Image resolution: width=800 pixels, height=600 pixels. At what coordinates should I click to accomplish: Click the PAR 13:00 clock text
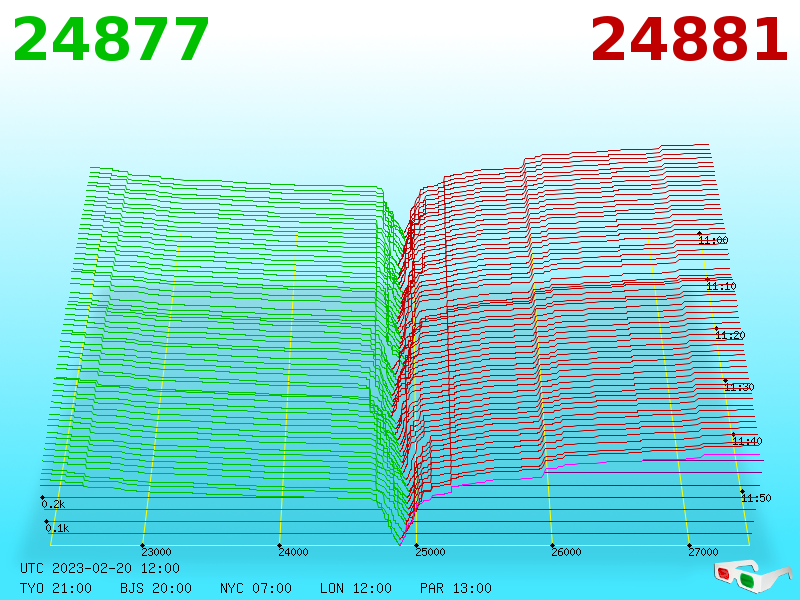pyautogui.click(x=456, y=588)
